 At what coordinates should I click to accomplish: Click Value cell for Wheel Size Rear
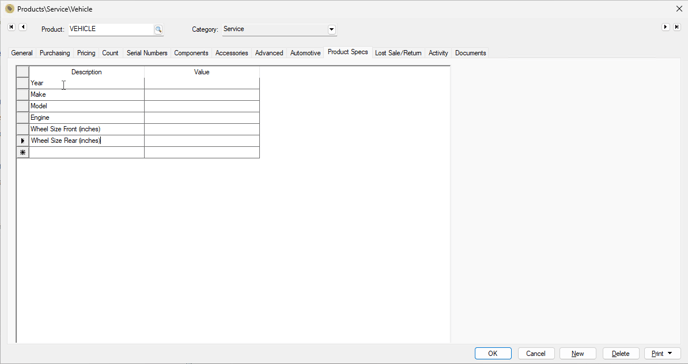pos(202,141)
